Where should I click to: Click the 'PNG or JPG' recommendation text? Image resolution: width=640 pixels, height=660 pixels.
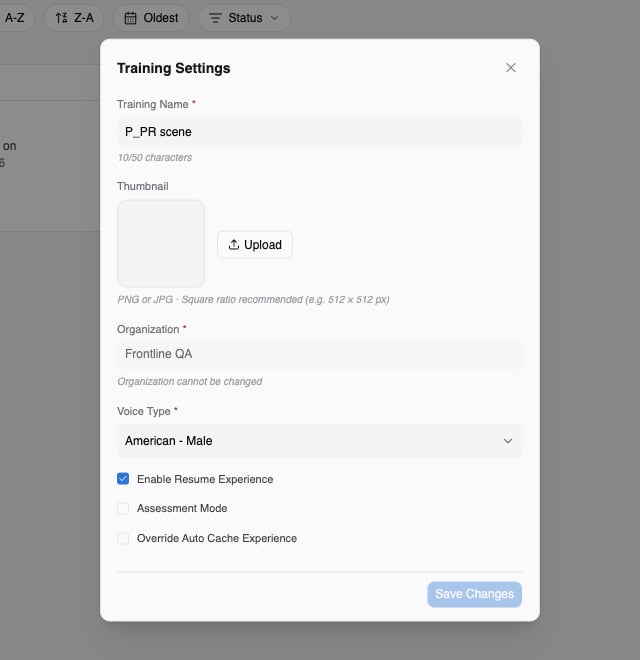[253, 300]
